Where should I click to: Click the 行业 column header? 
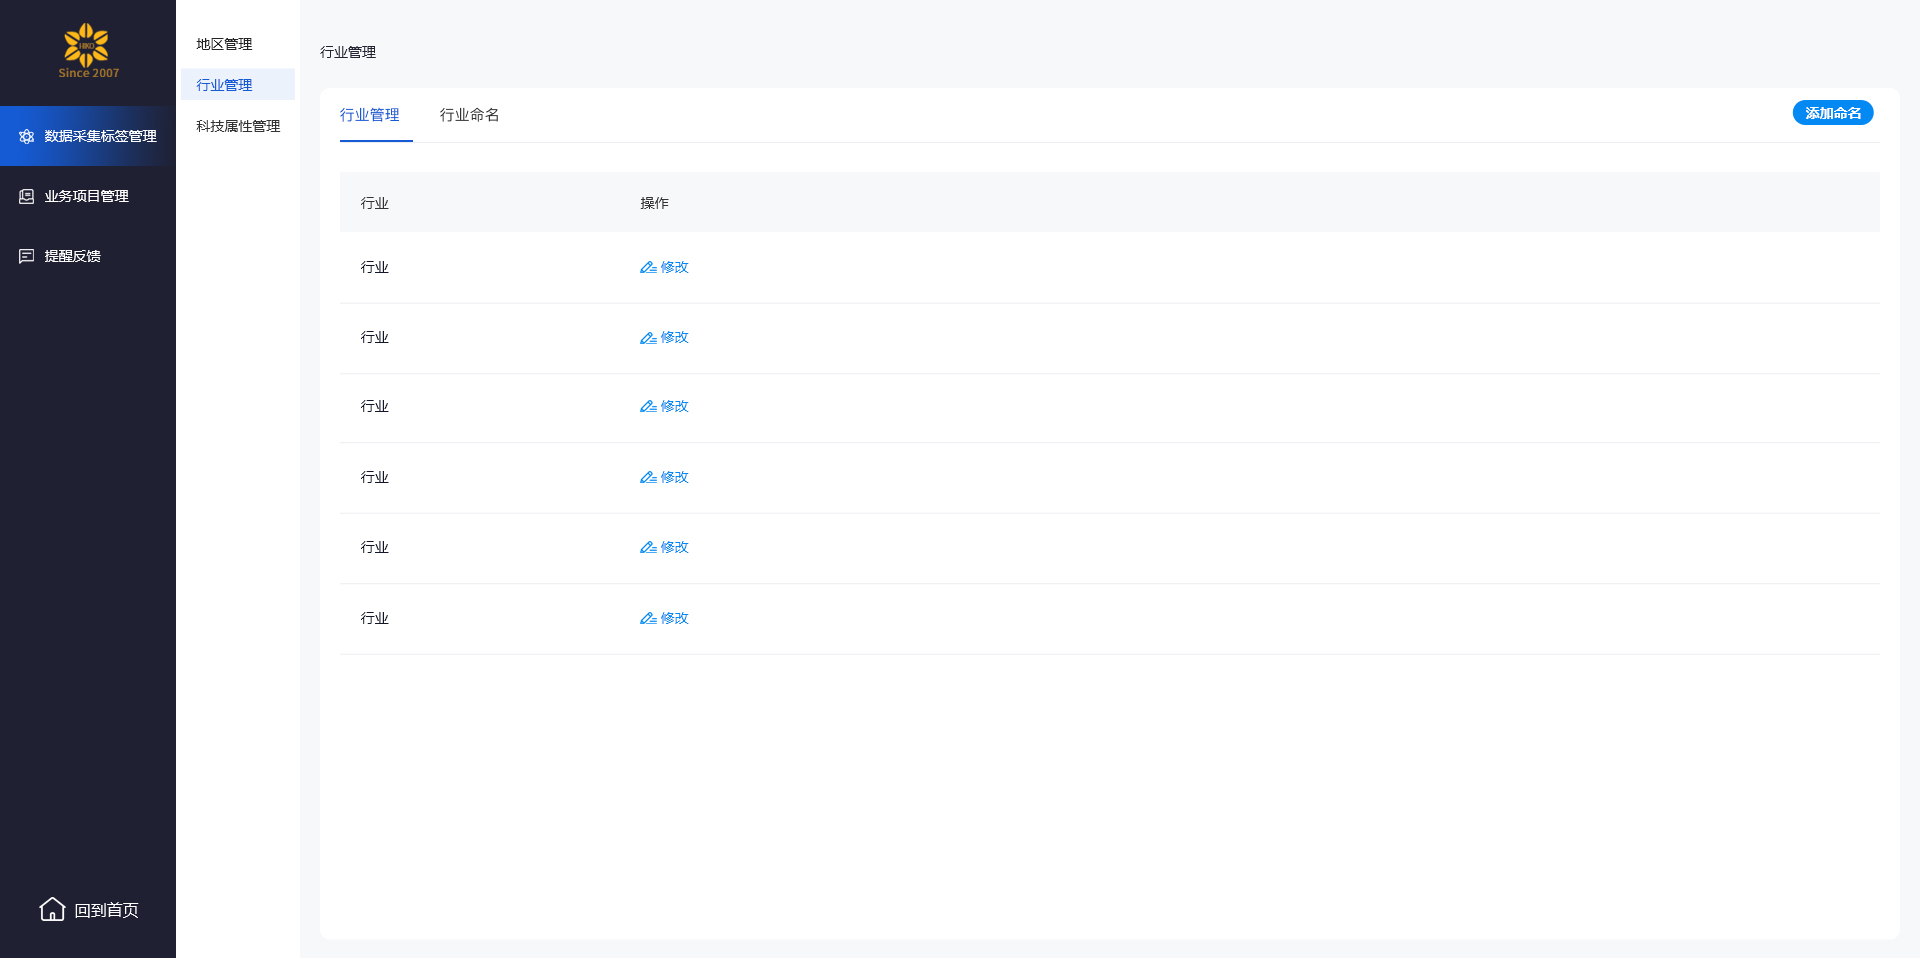[x=375, y=203]
